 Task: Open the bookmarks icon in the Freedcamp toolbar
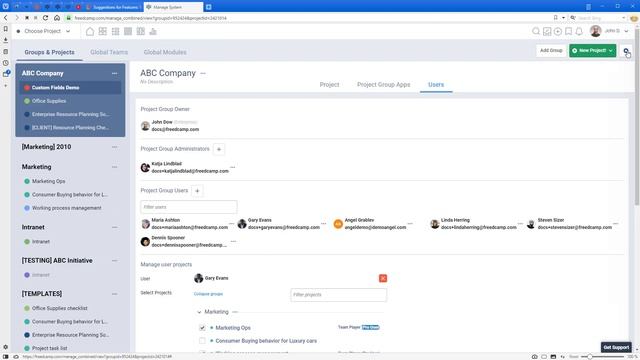[568, 31]
